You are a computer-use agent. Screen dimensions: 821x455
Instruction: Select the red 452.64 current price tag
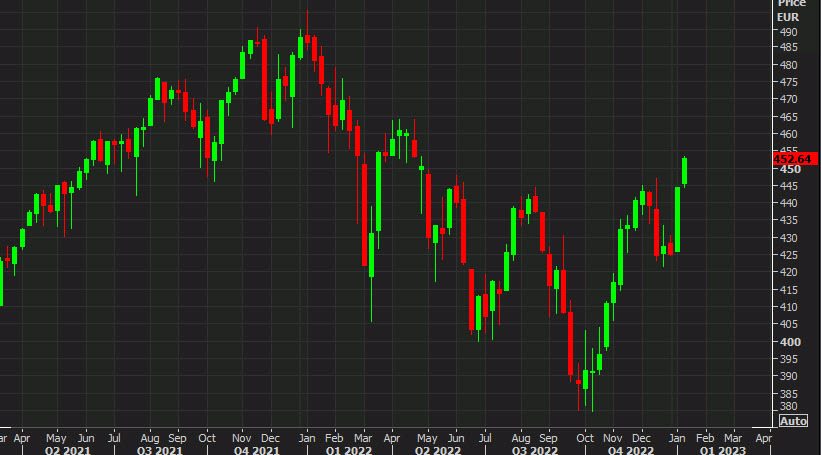coord(795,159)
